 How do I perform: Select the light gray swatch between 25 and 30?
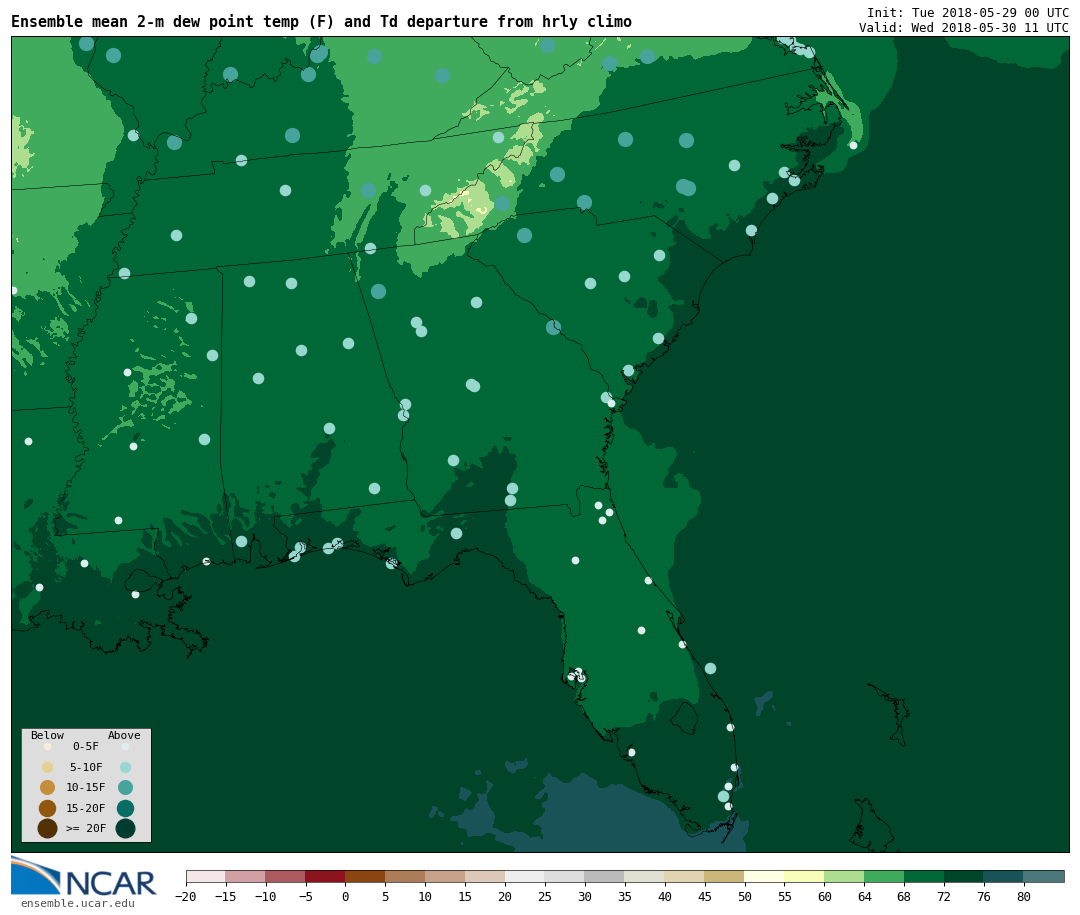point(565,876)
